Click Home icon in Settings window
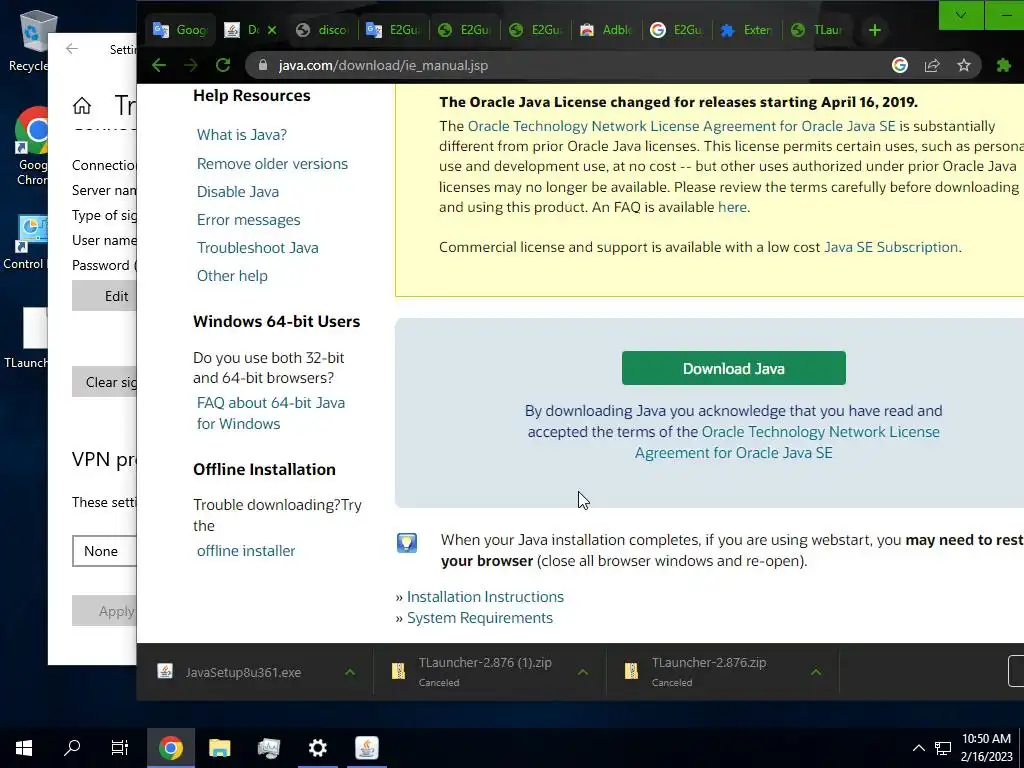 click(x=82, y=105)
